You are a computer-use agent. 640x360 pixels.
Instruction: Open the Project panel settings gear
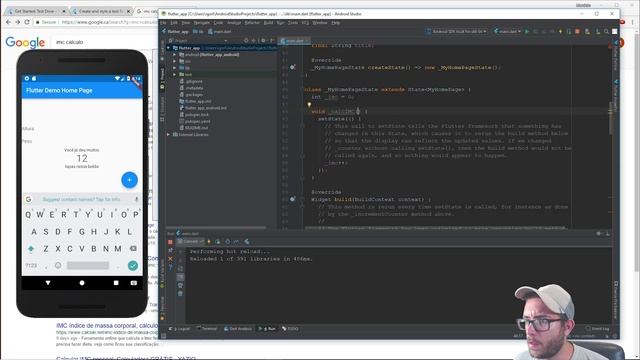tap(263, 40)
